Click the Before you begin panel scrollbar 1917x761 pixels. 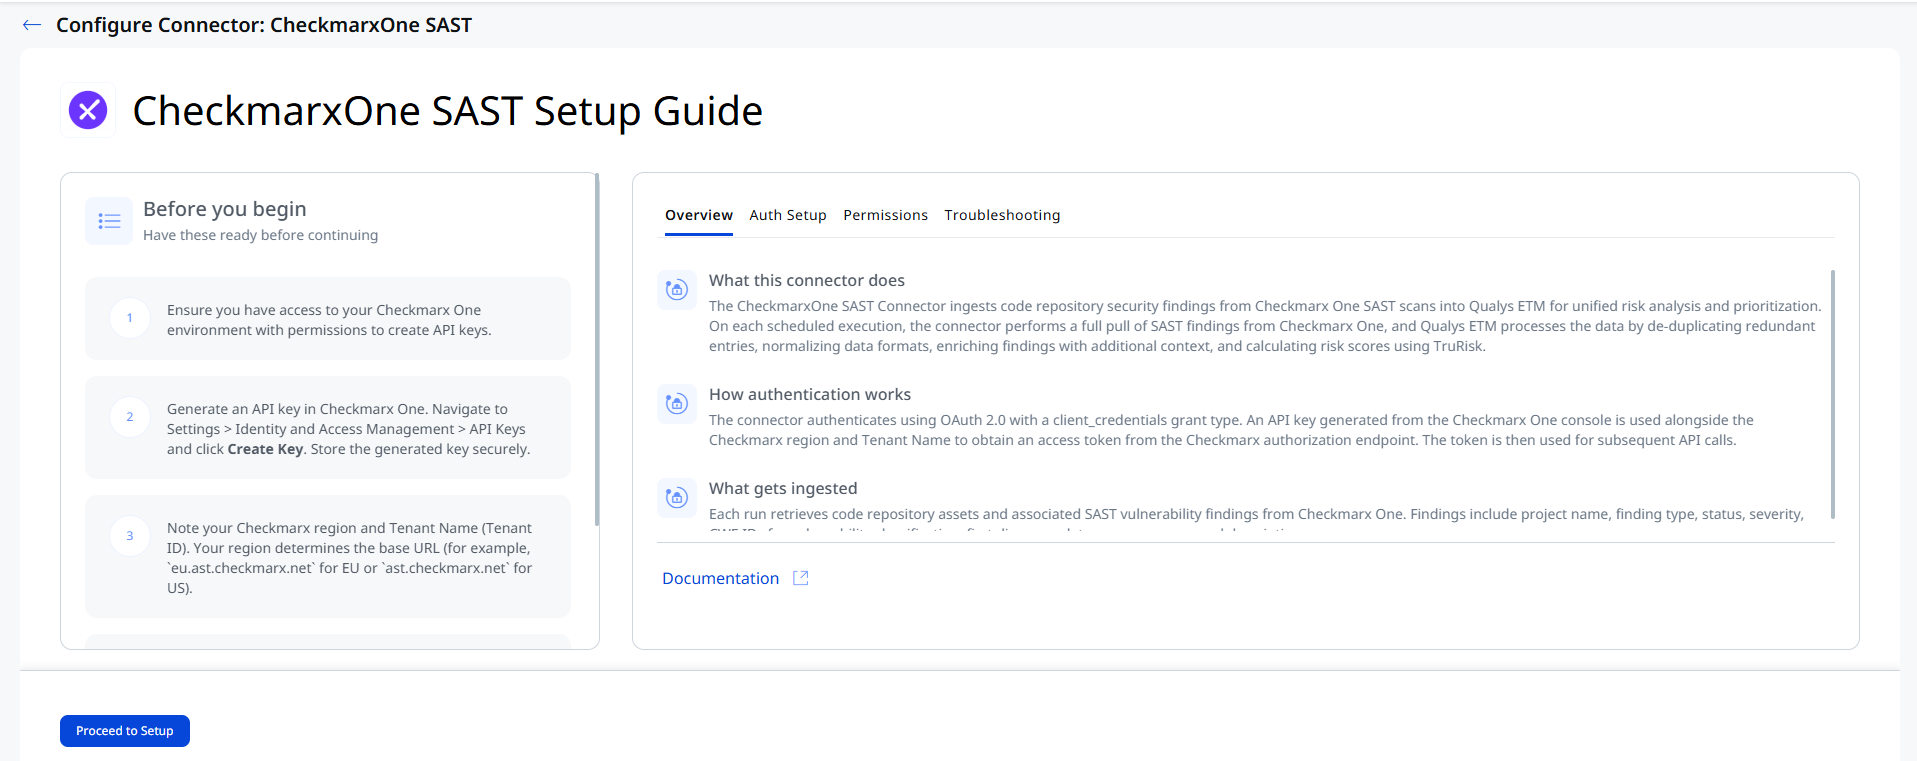(x=597, y=350)
